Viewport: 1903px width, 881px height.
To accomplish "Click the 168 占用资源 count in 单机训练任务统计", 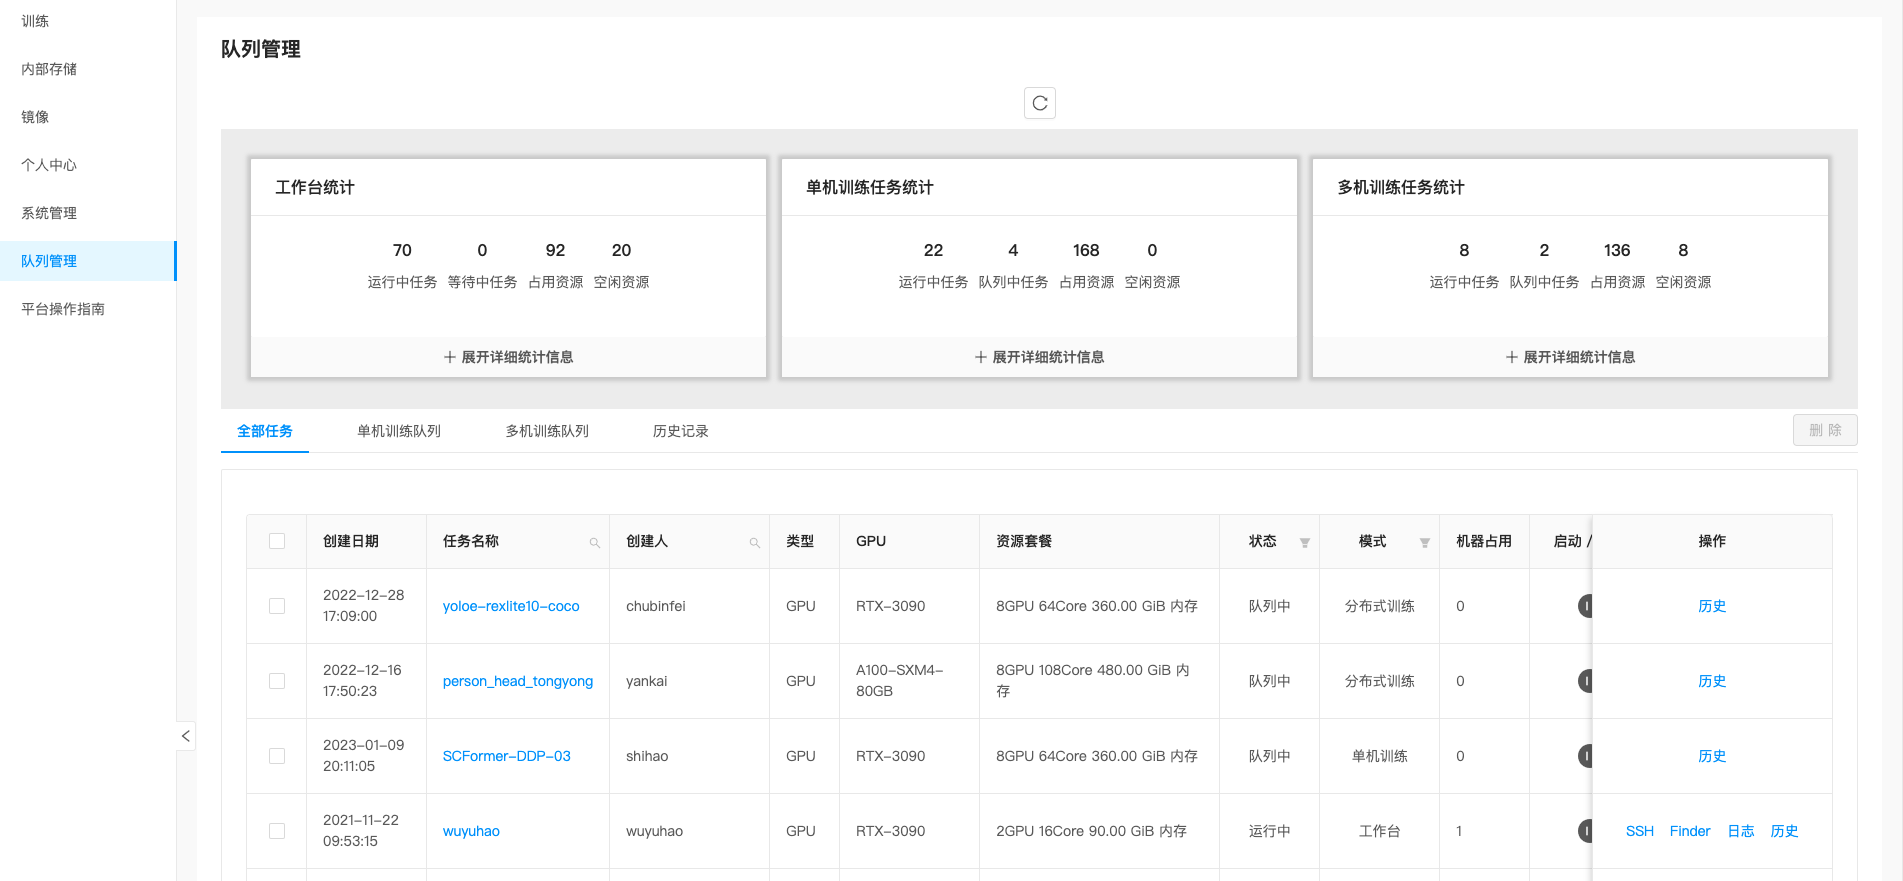I will click(1086, 250).
